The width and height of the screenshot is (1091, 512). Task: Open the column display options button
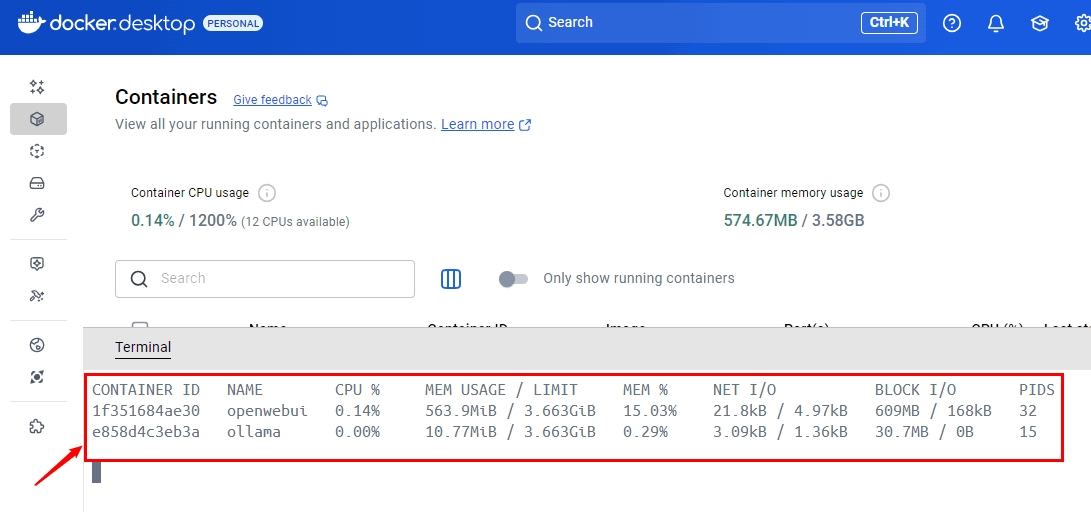451,279
